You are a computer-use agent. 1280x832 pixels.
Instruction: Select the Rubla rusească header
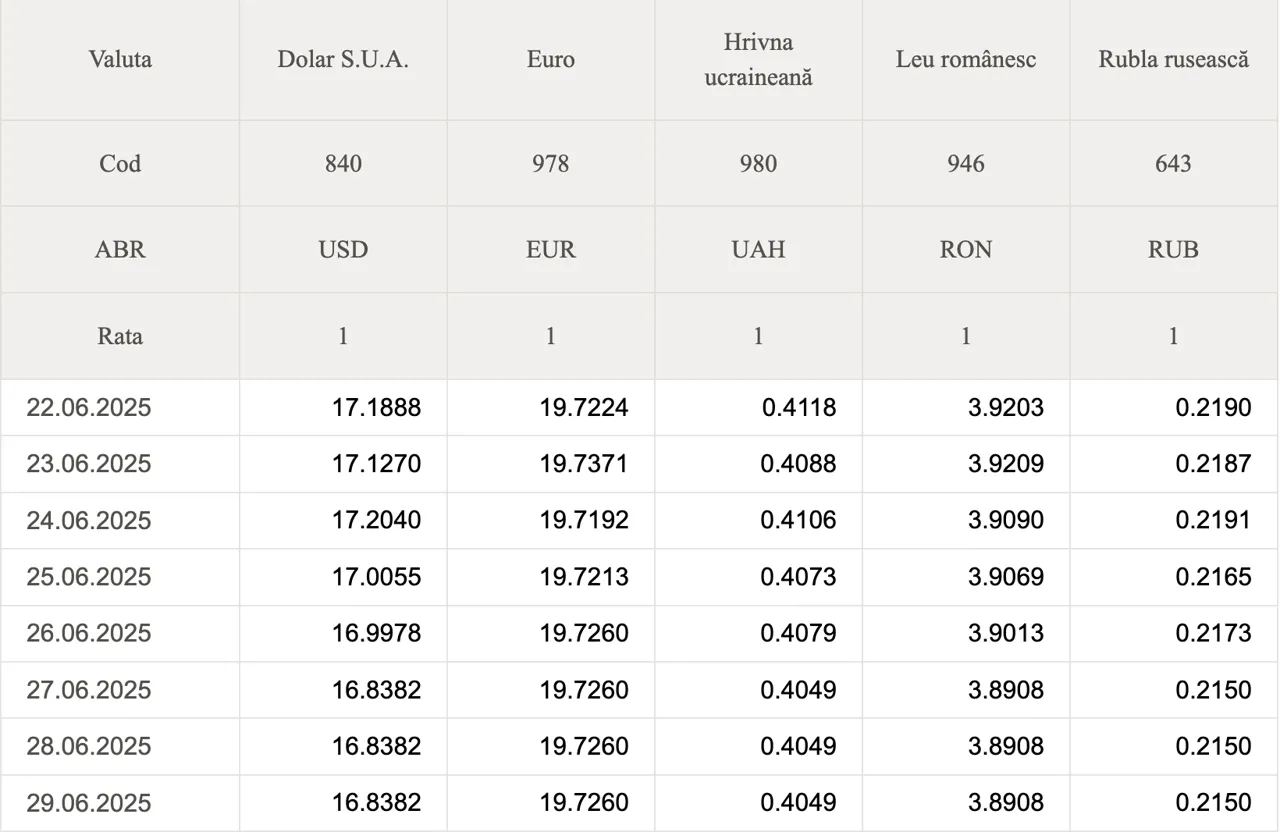[1174, 59]
